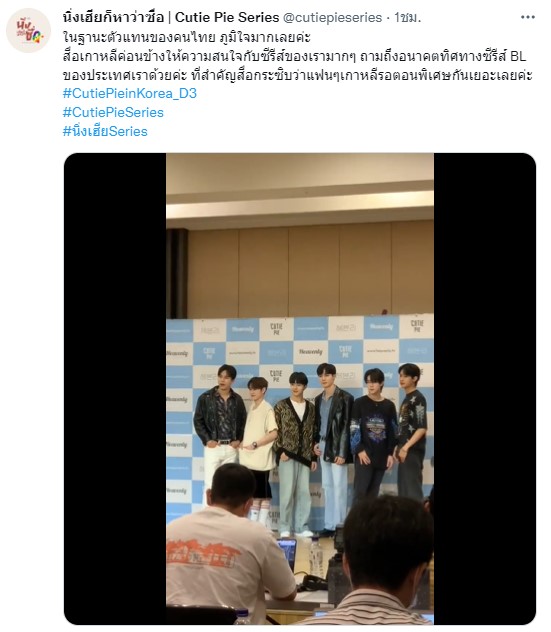Click the display name นิ่งเฮียก็หาว่าซื่อ | Cutie Pie Series
Image resolution: width=551 pixels, height=632 pixels.
click(x=171, y=17)
